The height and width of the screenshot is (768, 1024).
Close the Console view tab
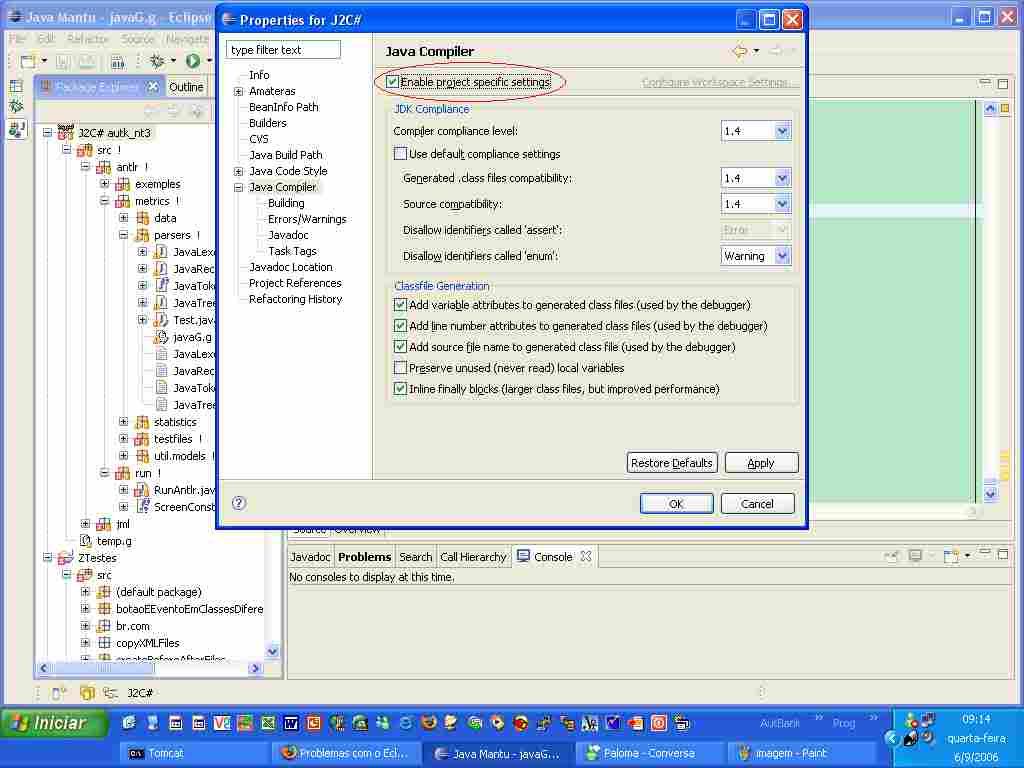(586, 557)
